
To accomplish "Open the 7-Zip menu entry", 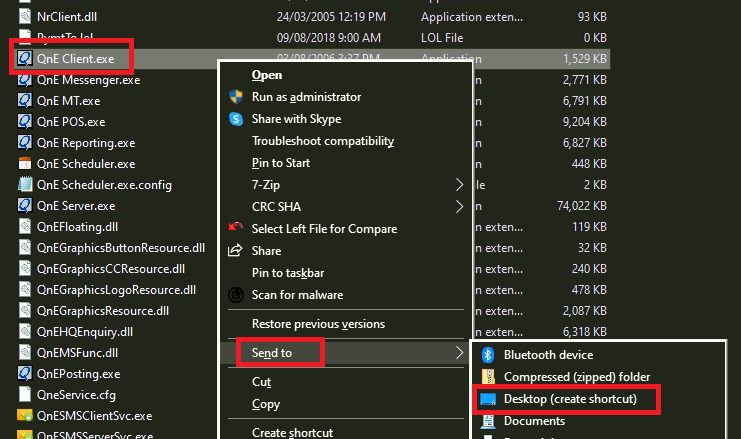I will coord(266,185).
